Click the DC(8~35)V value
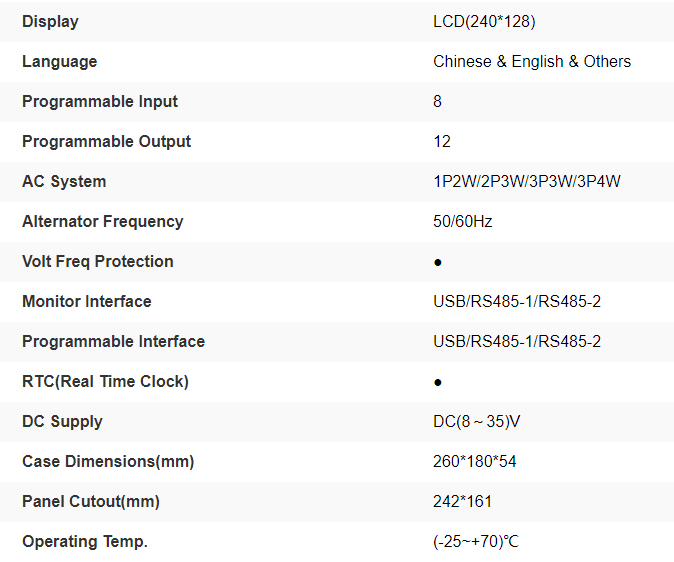Image resolution: width=674 pixels, height=562 pixels. (477, 421)
